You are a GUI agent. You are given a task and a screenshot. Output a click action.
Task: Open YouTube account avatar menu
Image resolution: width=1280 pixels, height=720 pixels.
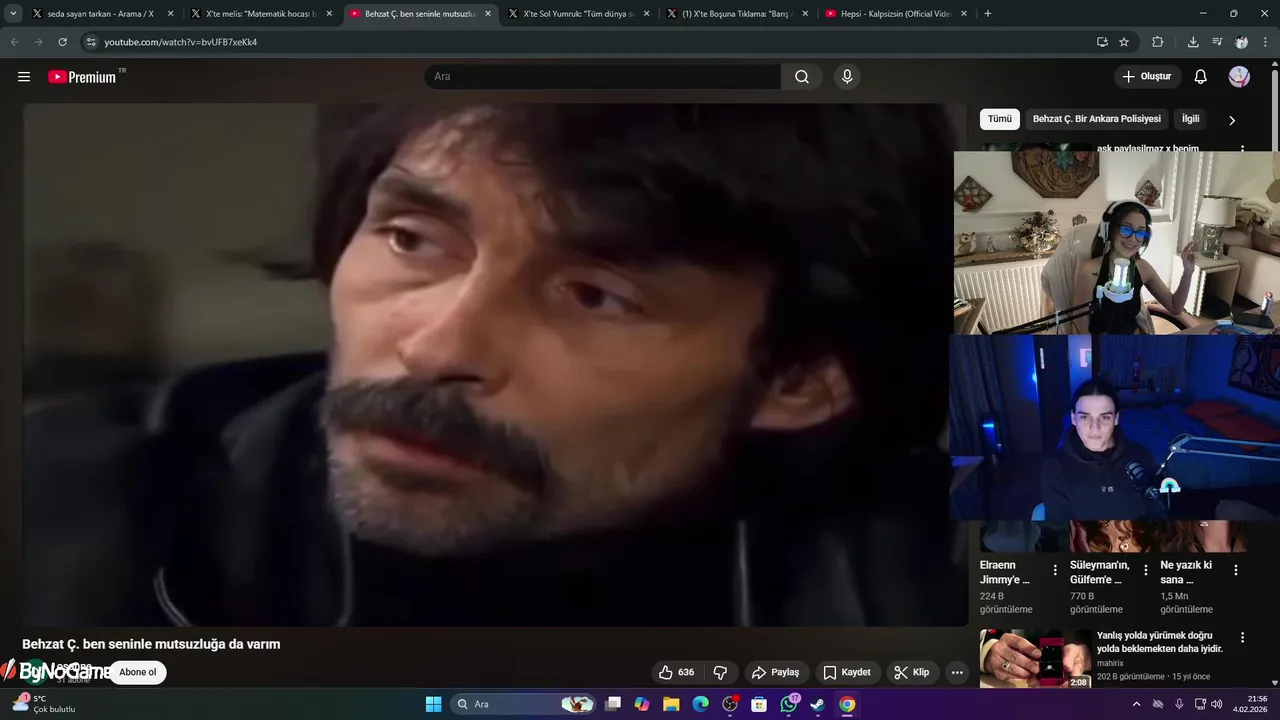tap(1239, 77)
